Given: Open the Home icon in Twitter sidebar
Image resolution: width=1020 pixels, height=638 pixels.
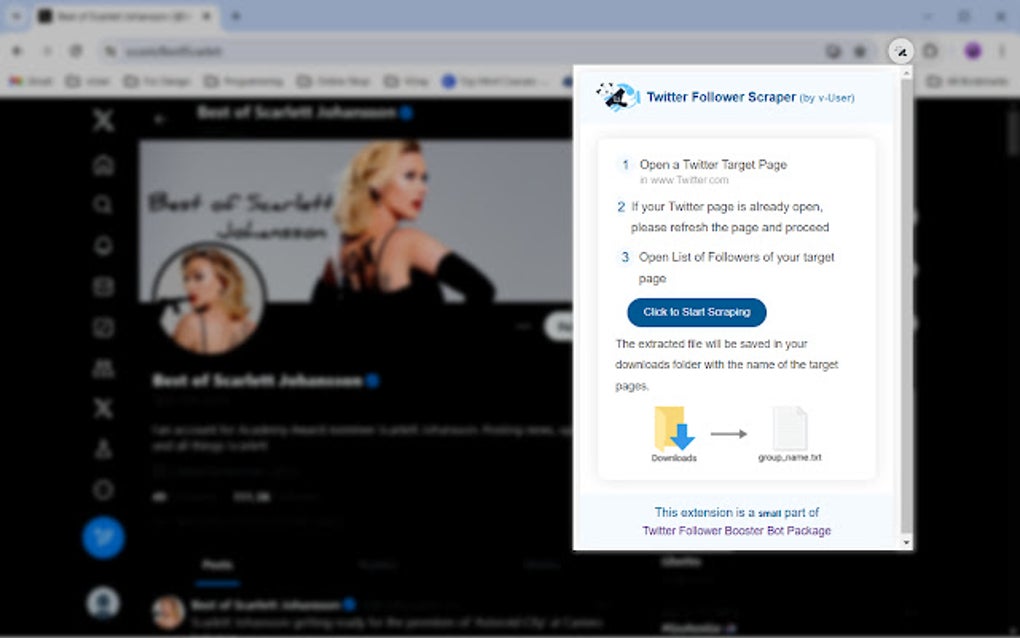Looking at the screenshot, I should (x=103, y=165).
